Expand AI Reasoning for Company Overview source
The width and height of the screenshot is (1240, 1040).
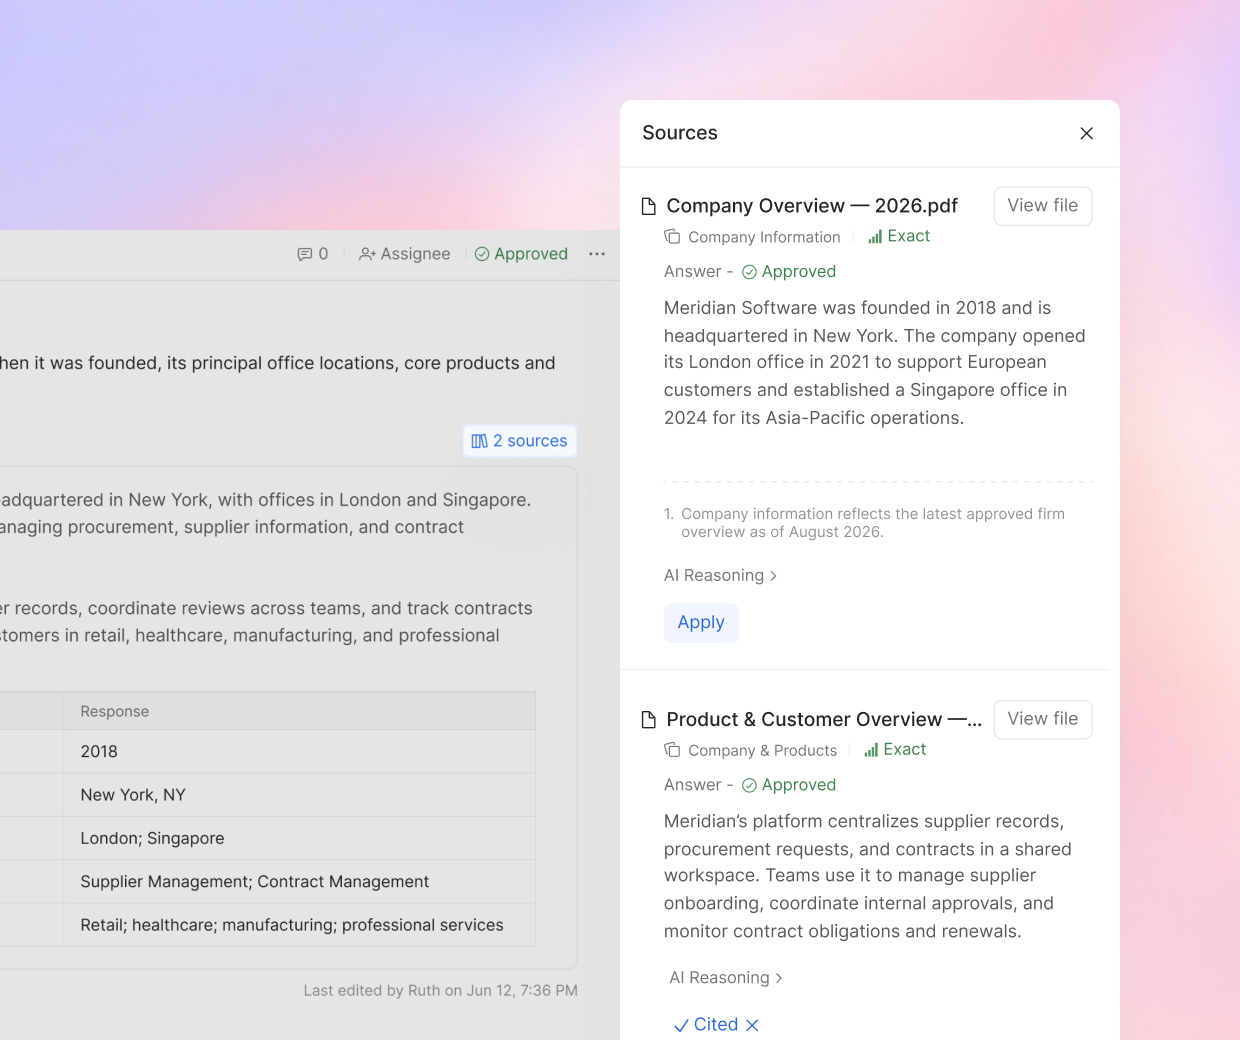721,576
